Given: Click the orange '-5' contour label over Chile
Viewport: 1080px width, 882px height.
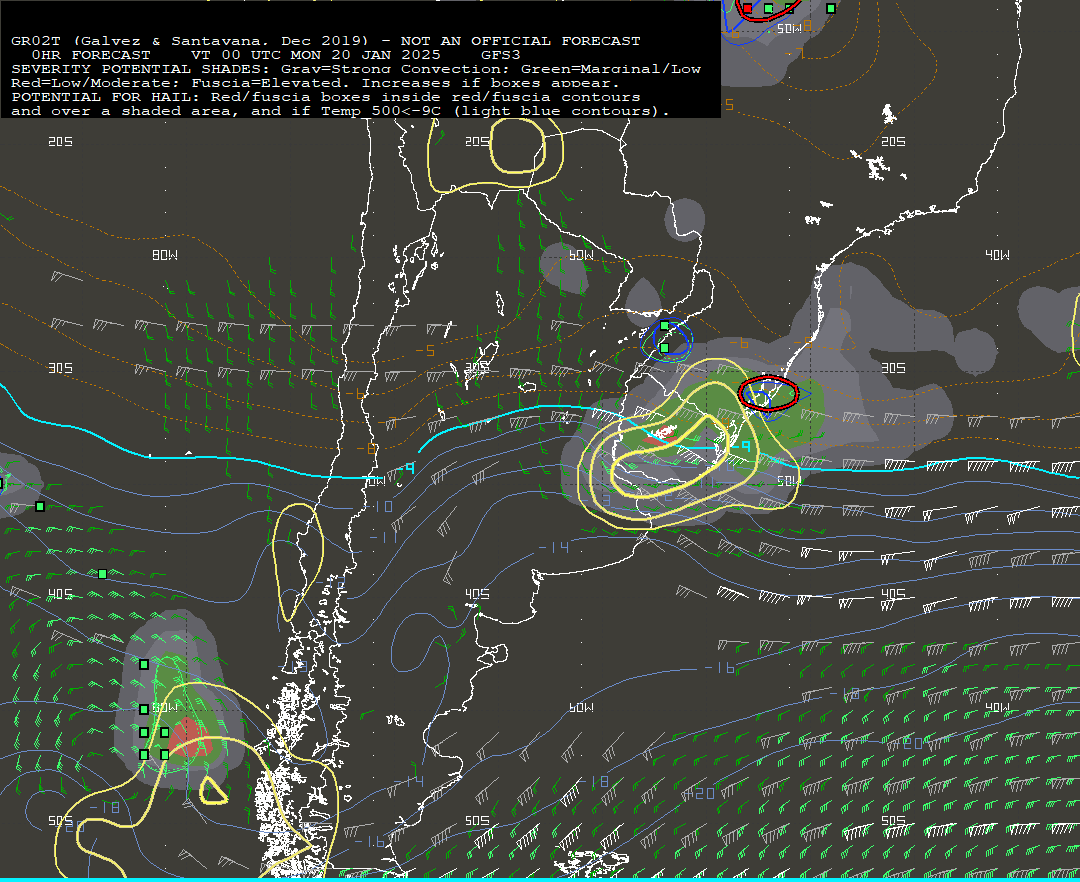Looking at the screenshot, I should 425,350.
